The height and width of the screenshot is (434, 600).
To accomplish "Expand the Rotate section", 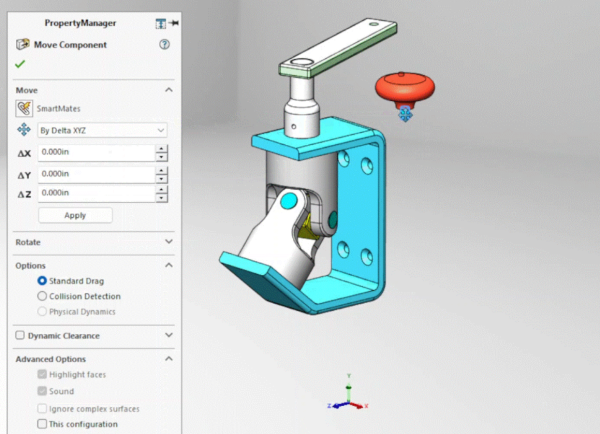I will coord(168,242).
